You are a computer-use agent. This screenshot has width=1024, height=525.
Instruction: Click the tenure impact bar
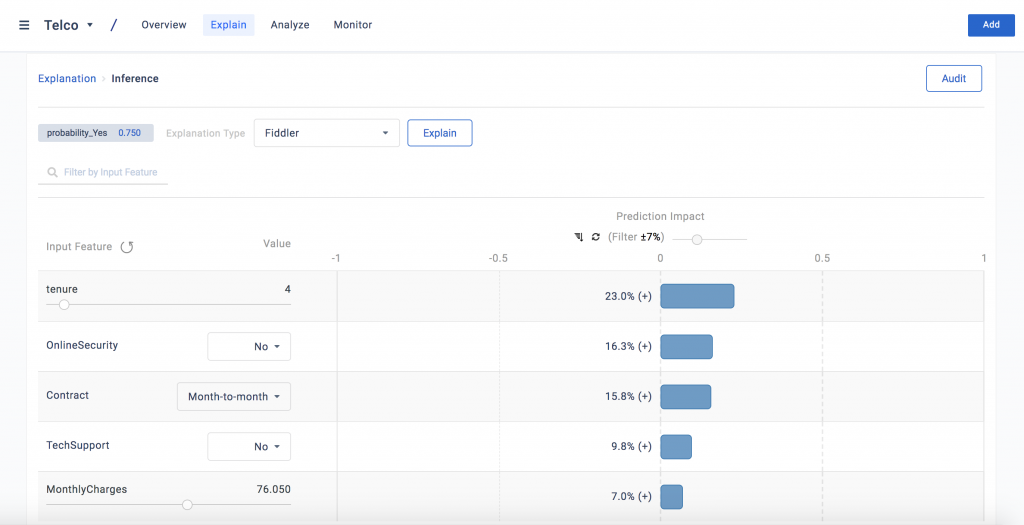tap(697, 296)
